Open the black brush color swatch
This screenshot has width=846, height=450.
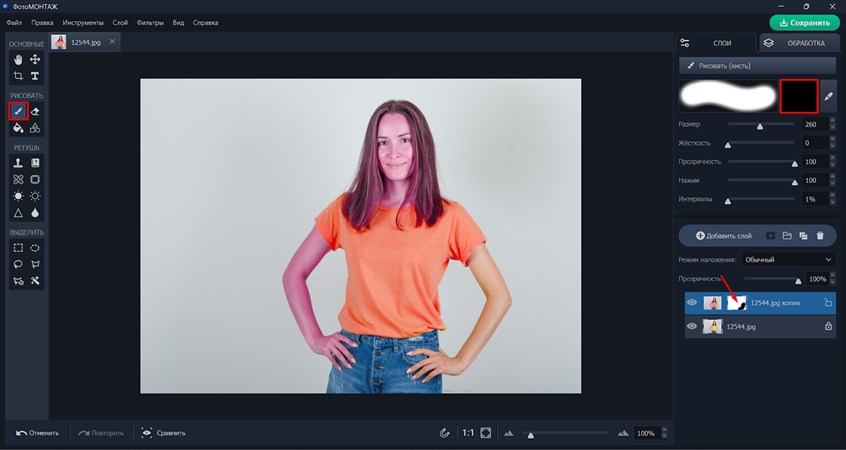(x=799, y=96)
